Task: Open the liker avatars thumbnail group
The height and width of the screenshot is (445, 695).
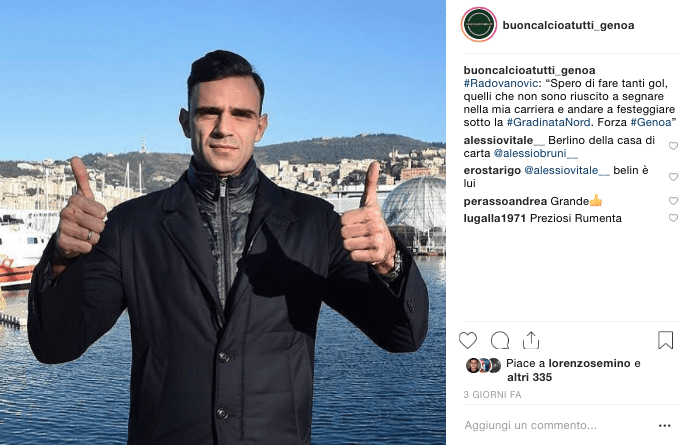Action: (484, 365)
